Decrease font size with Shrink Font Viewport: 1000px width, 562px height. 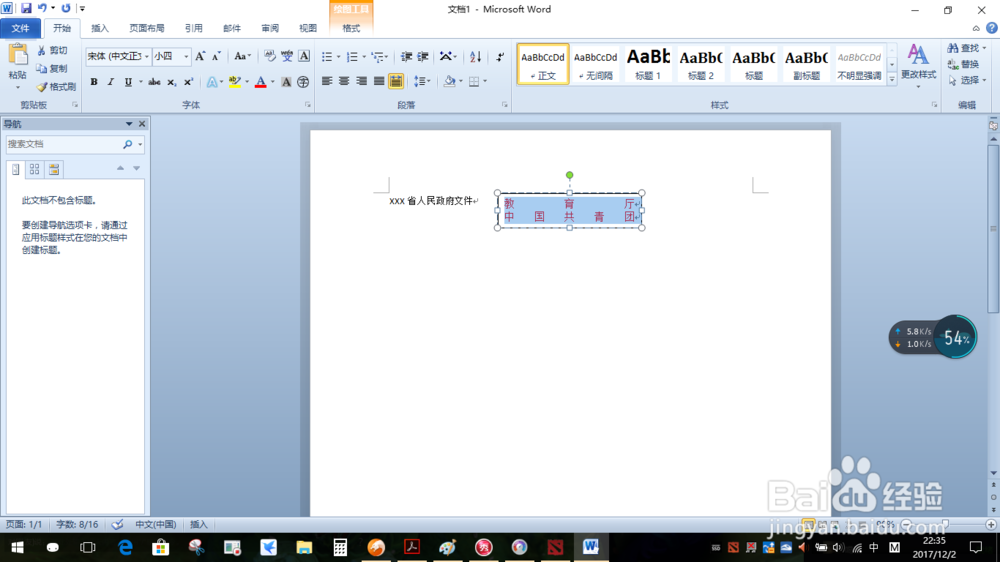click(216, 56)
